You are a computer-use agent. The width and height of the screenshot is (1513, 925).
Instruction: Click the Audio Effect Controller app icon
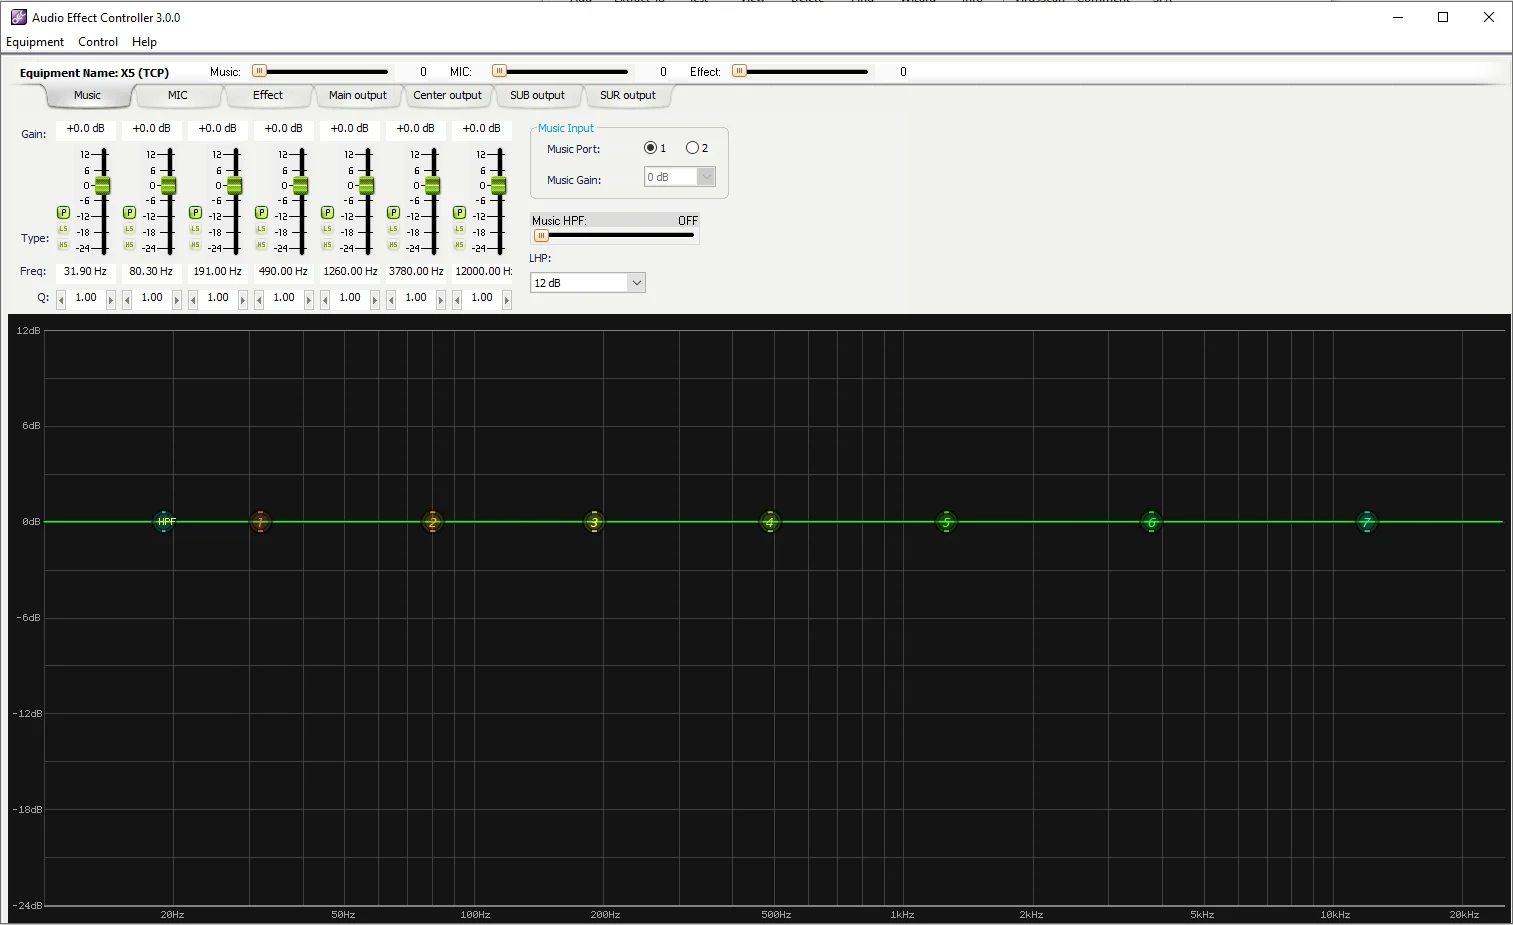(18, 17)
